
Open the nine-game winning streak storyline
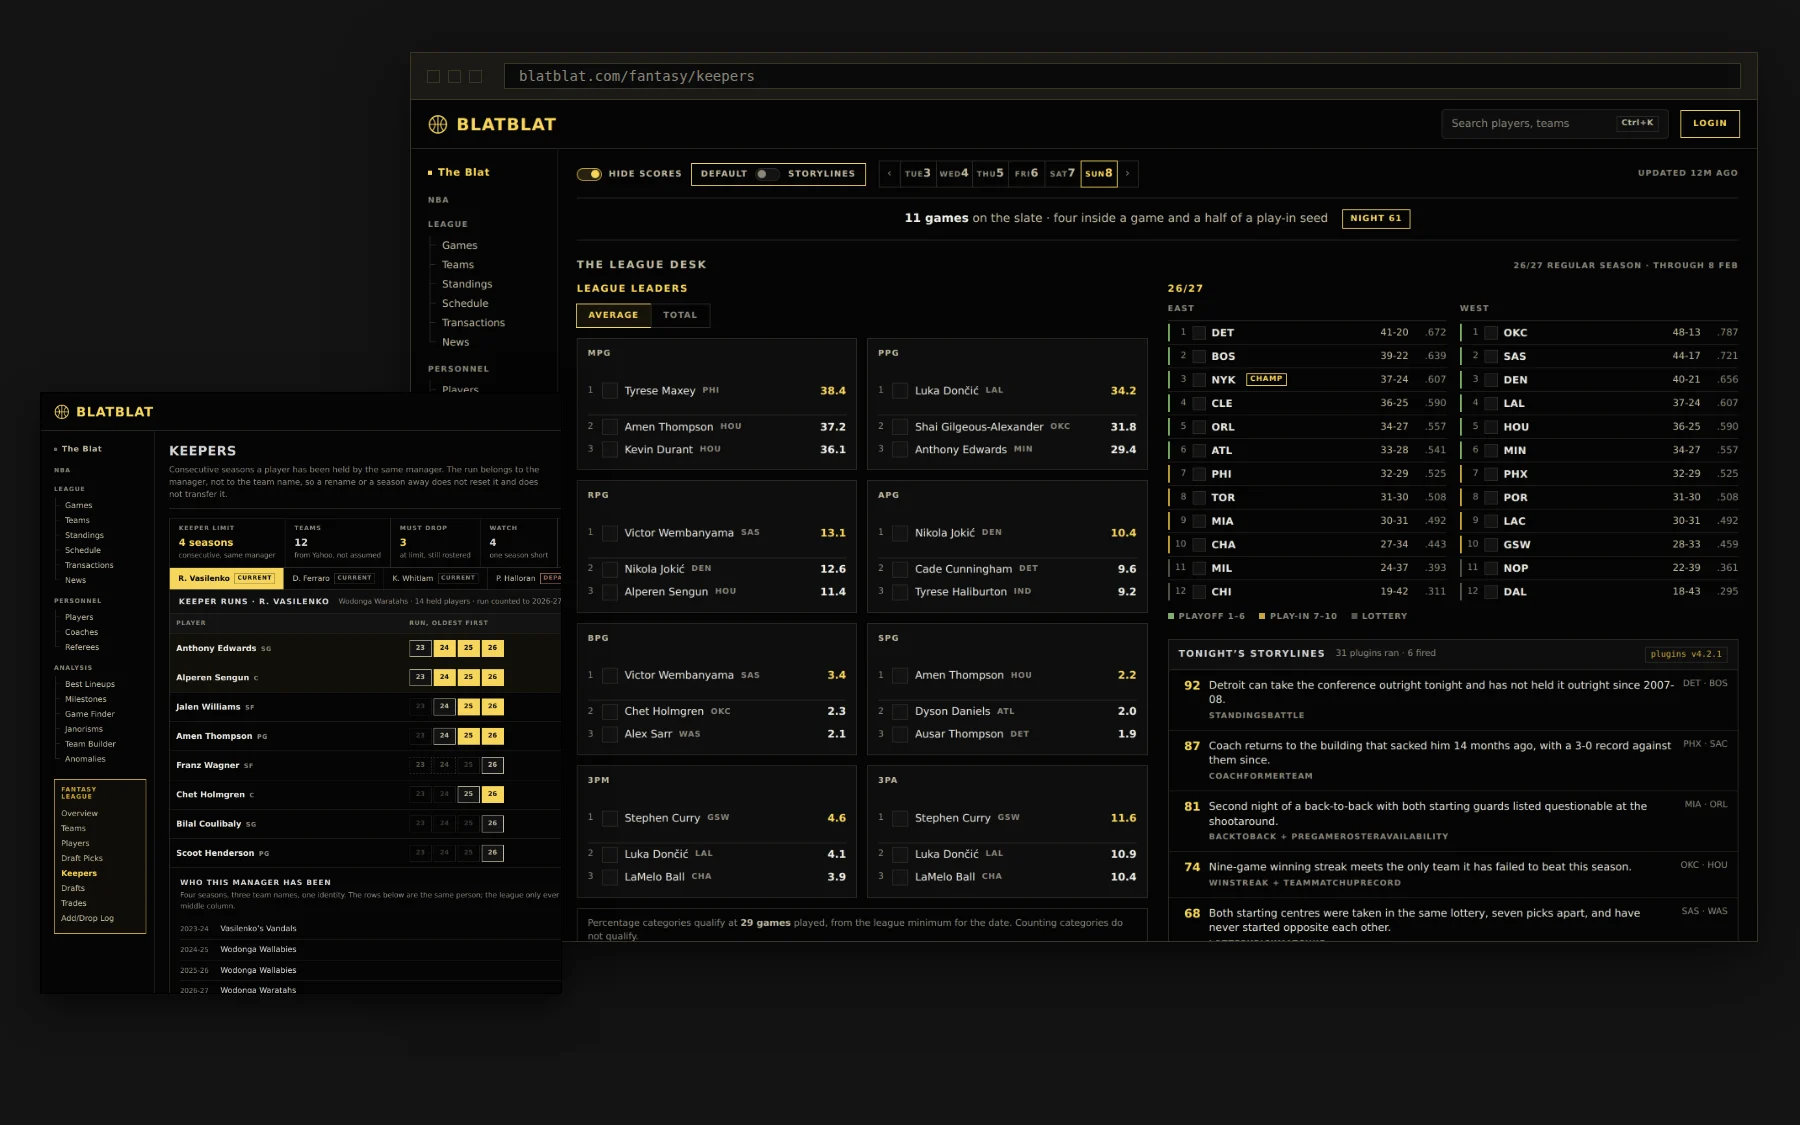coord(1453,874)
